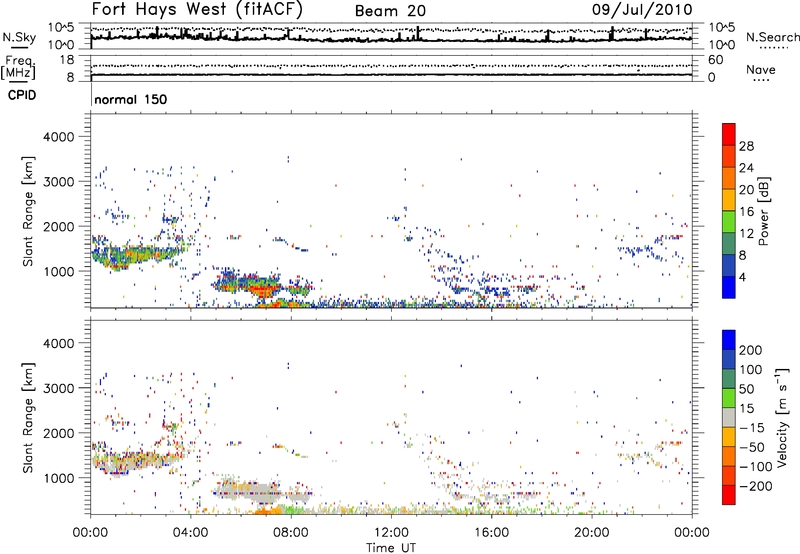The image size is (800, 554).
Task: Click the gray segment of velocity colorbar
Action: point(729,417)
